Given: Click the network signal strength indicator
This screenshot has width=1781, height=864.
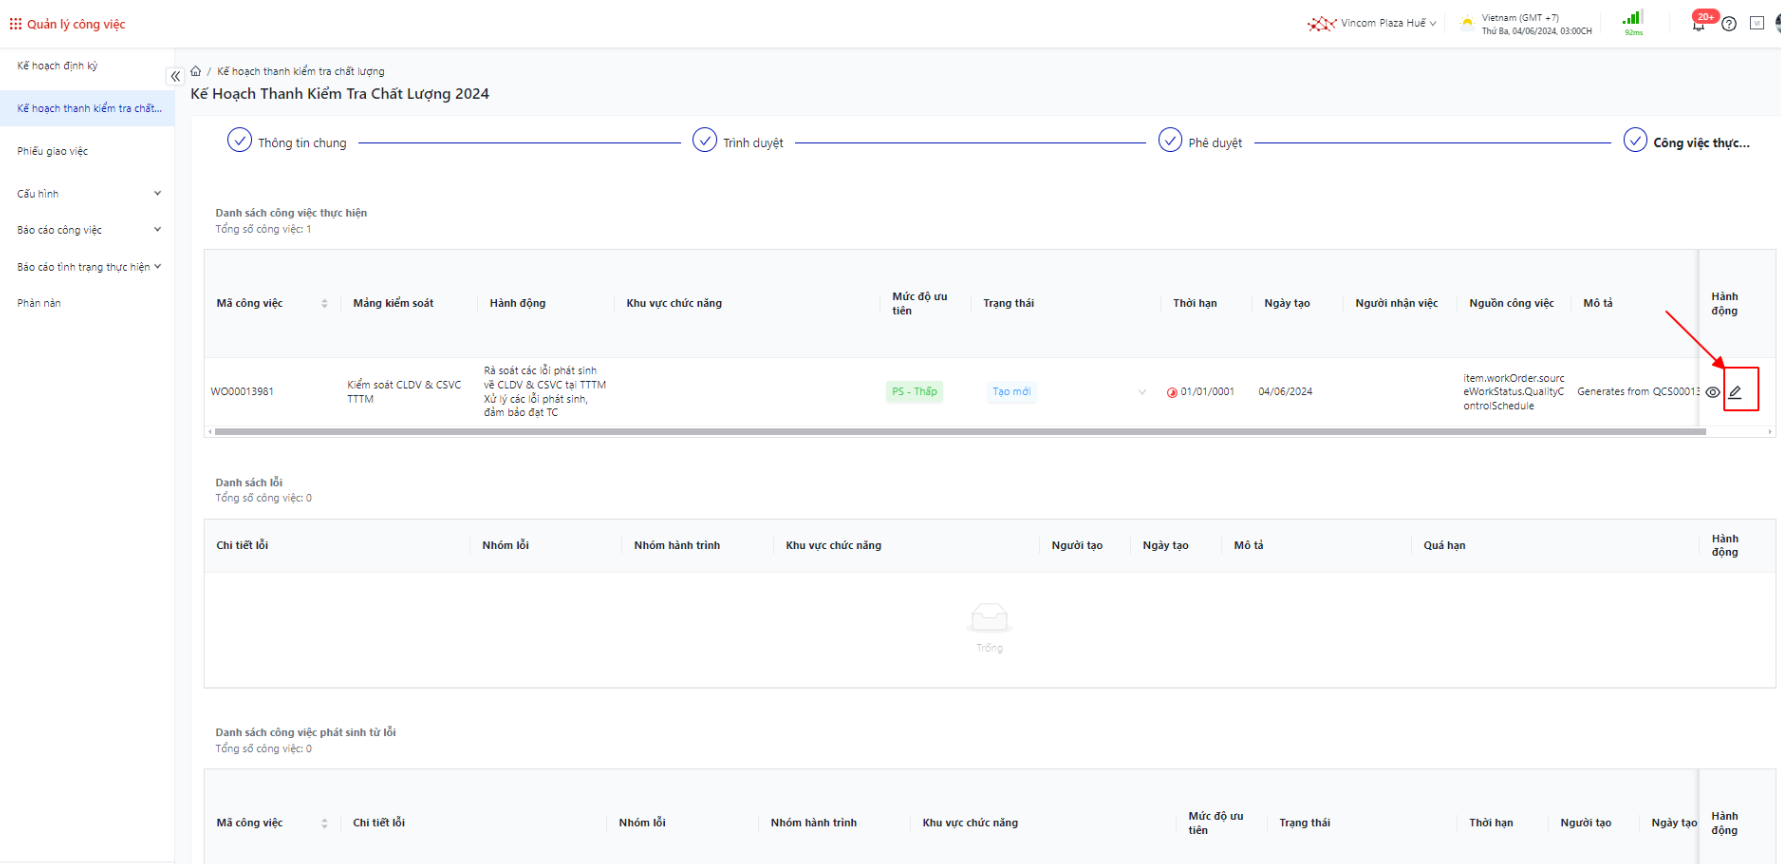Looking at the screenshot, I should 1633,20.
